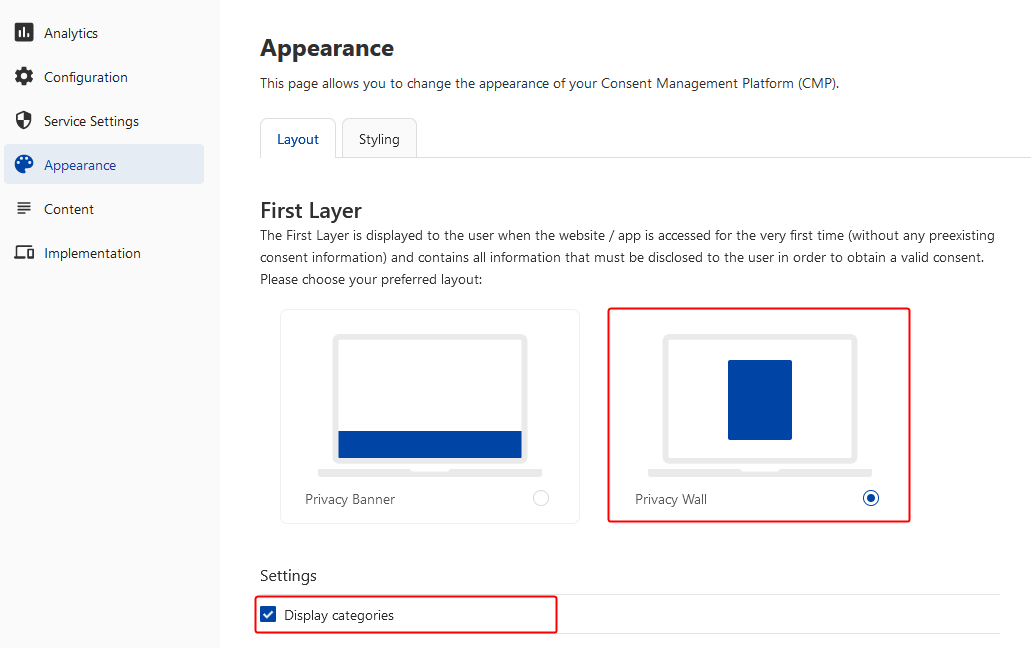Click the Configuration gear icon

pos(24,76)
